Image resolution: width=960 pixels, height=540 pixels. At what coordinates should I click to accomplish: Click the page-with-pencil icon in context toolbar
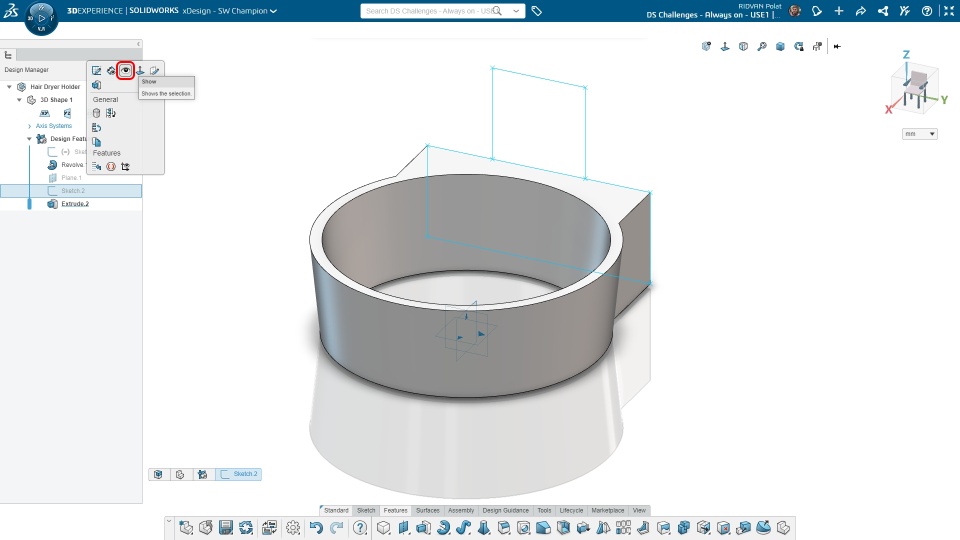(154, 70)
